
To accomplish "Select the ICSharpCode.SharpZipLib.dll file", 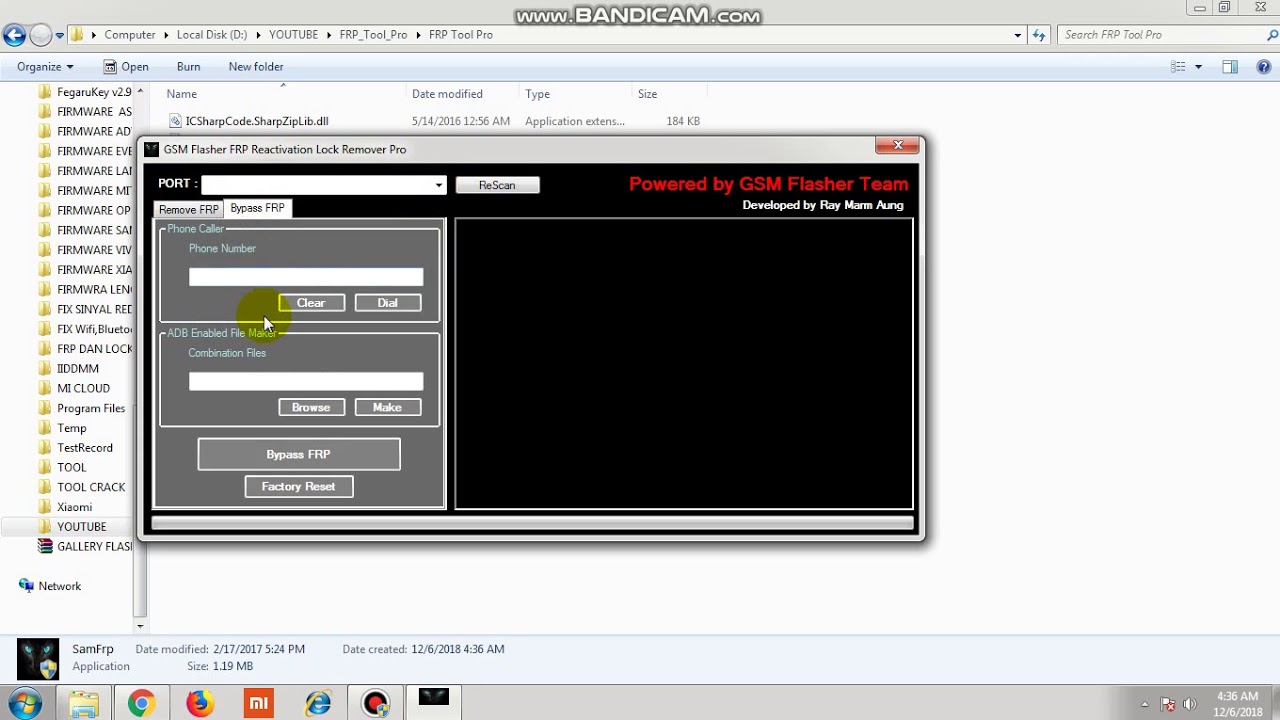I will click(257, 121).
